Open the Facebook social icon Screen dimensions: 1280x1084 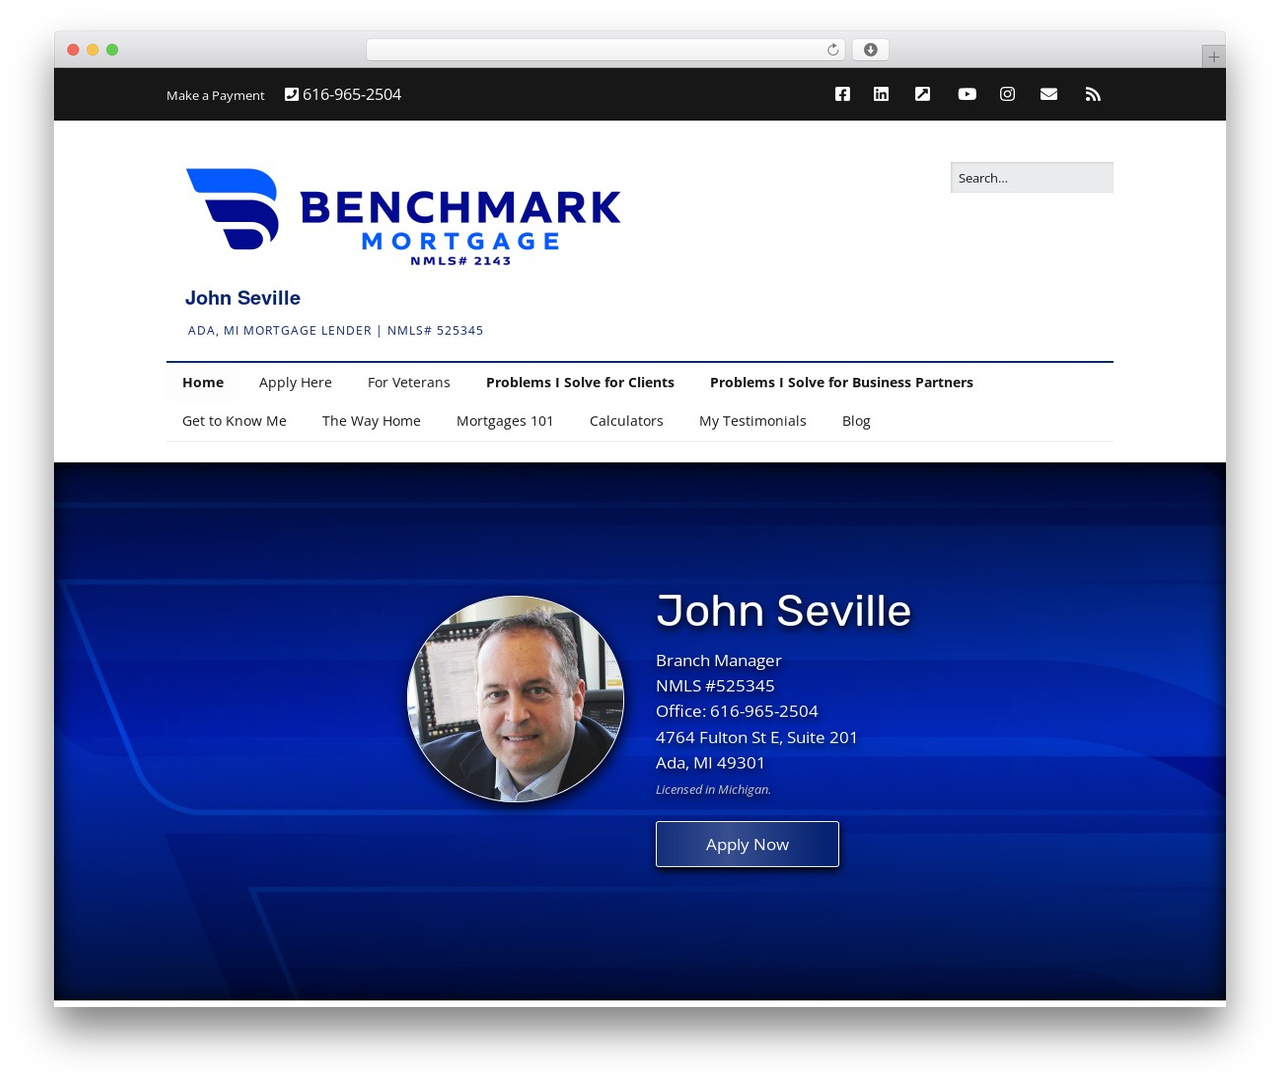[x=843, y=94]
